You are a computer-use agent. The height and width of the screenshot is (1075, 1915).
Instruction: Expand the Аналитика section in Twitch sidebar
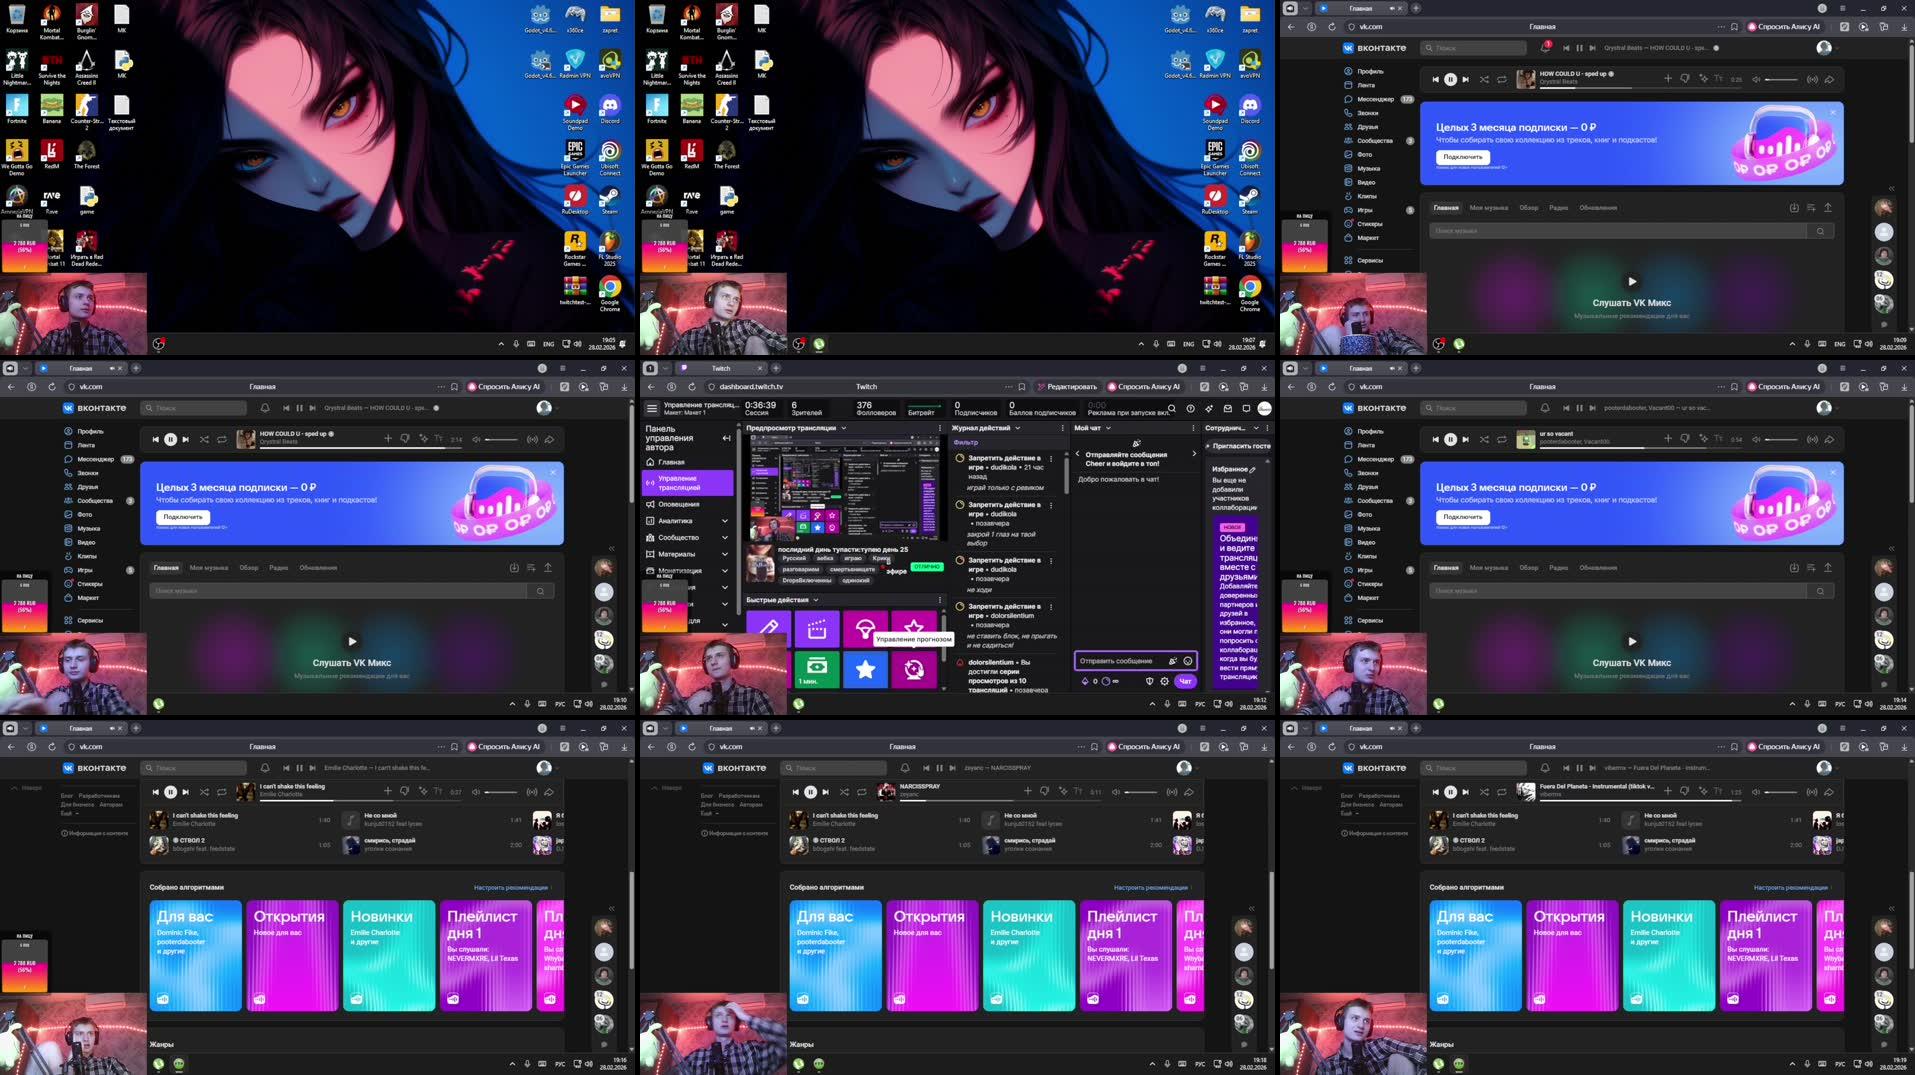pyautogui.click(x=725, y=521)
